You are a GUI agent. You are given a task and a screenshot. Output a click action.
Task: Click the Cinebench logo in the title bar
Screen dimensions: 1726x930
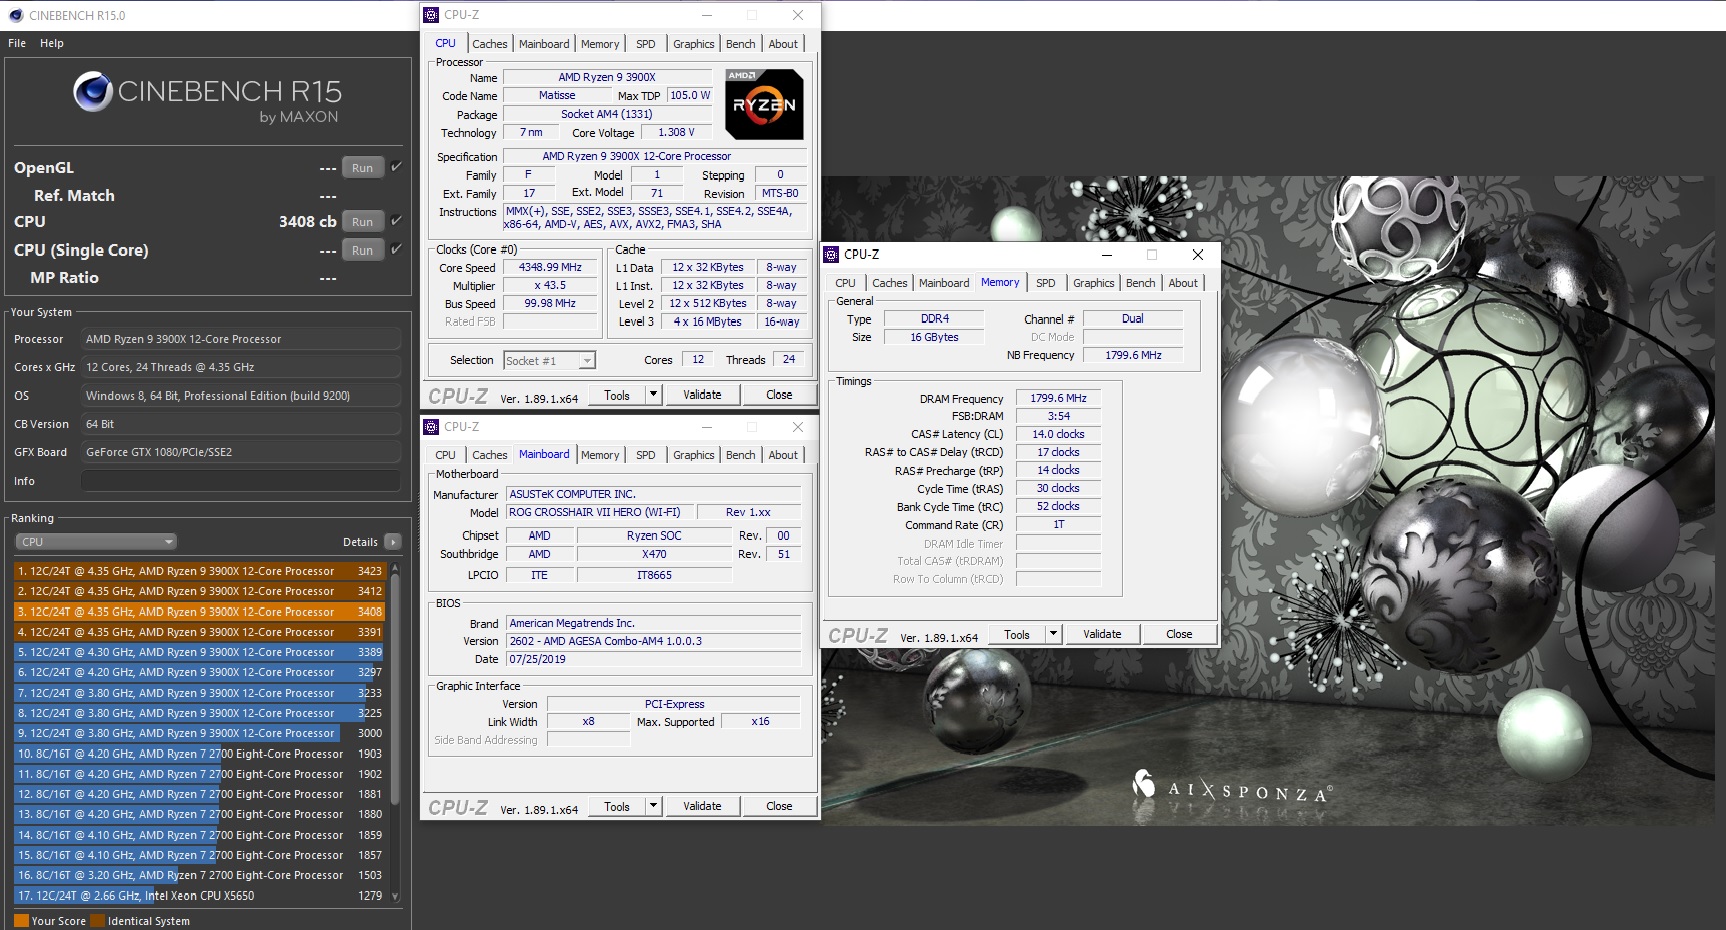(15, 15)
